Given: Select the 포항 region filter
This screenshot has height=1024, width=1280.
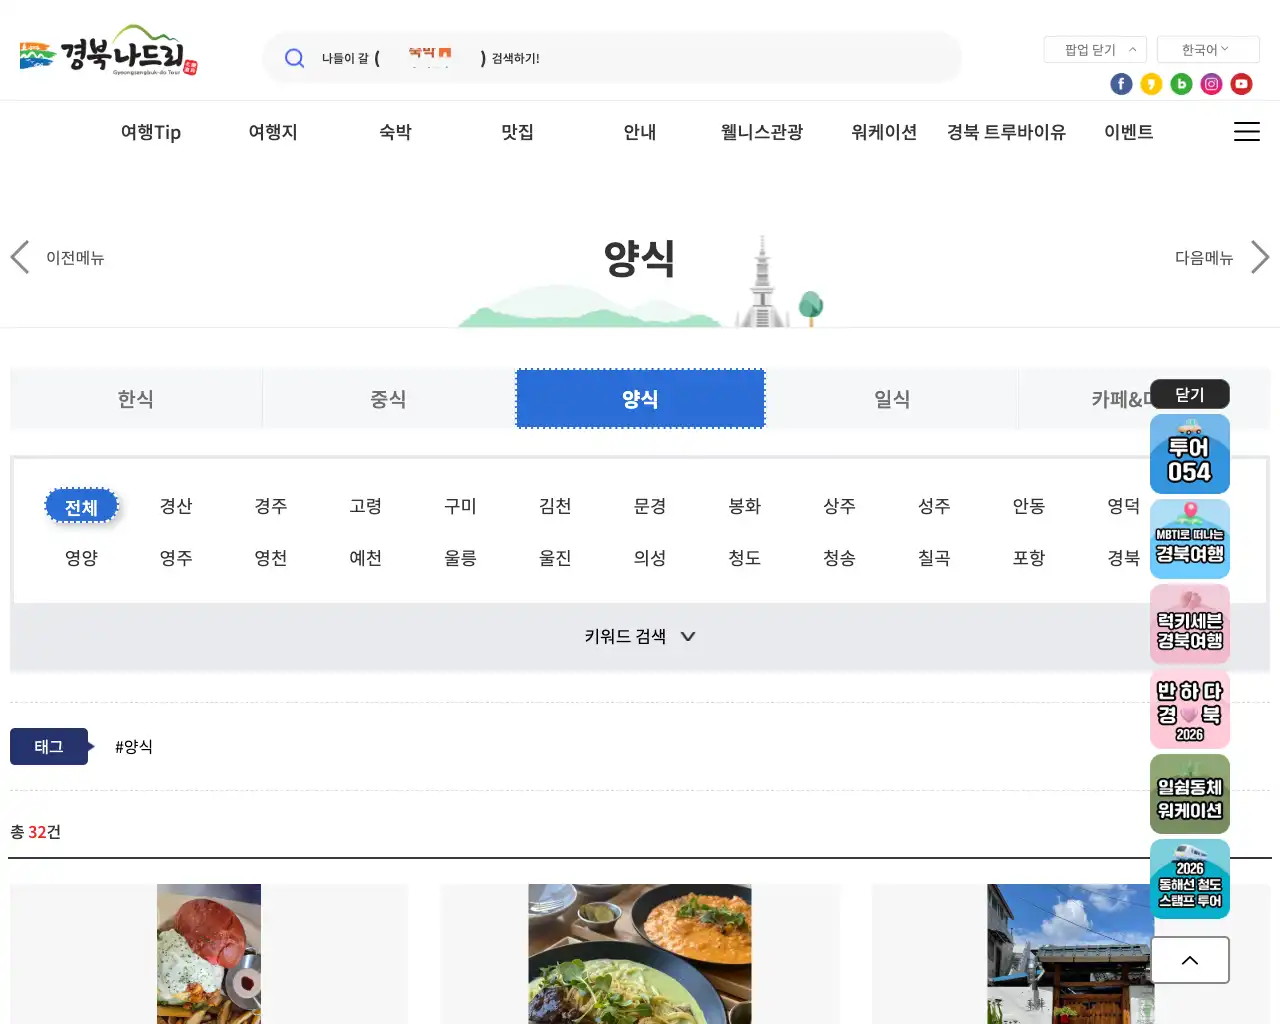Looking at the screenshot, I should click(1029, 558).
